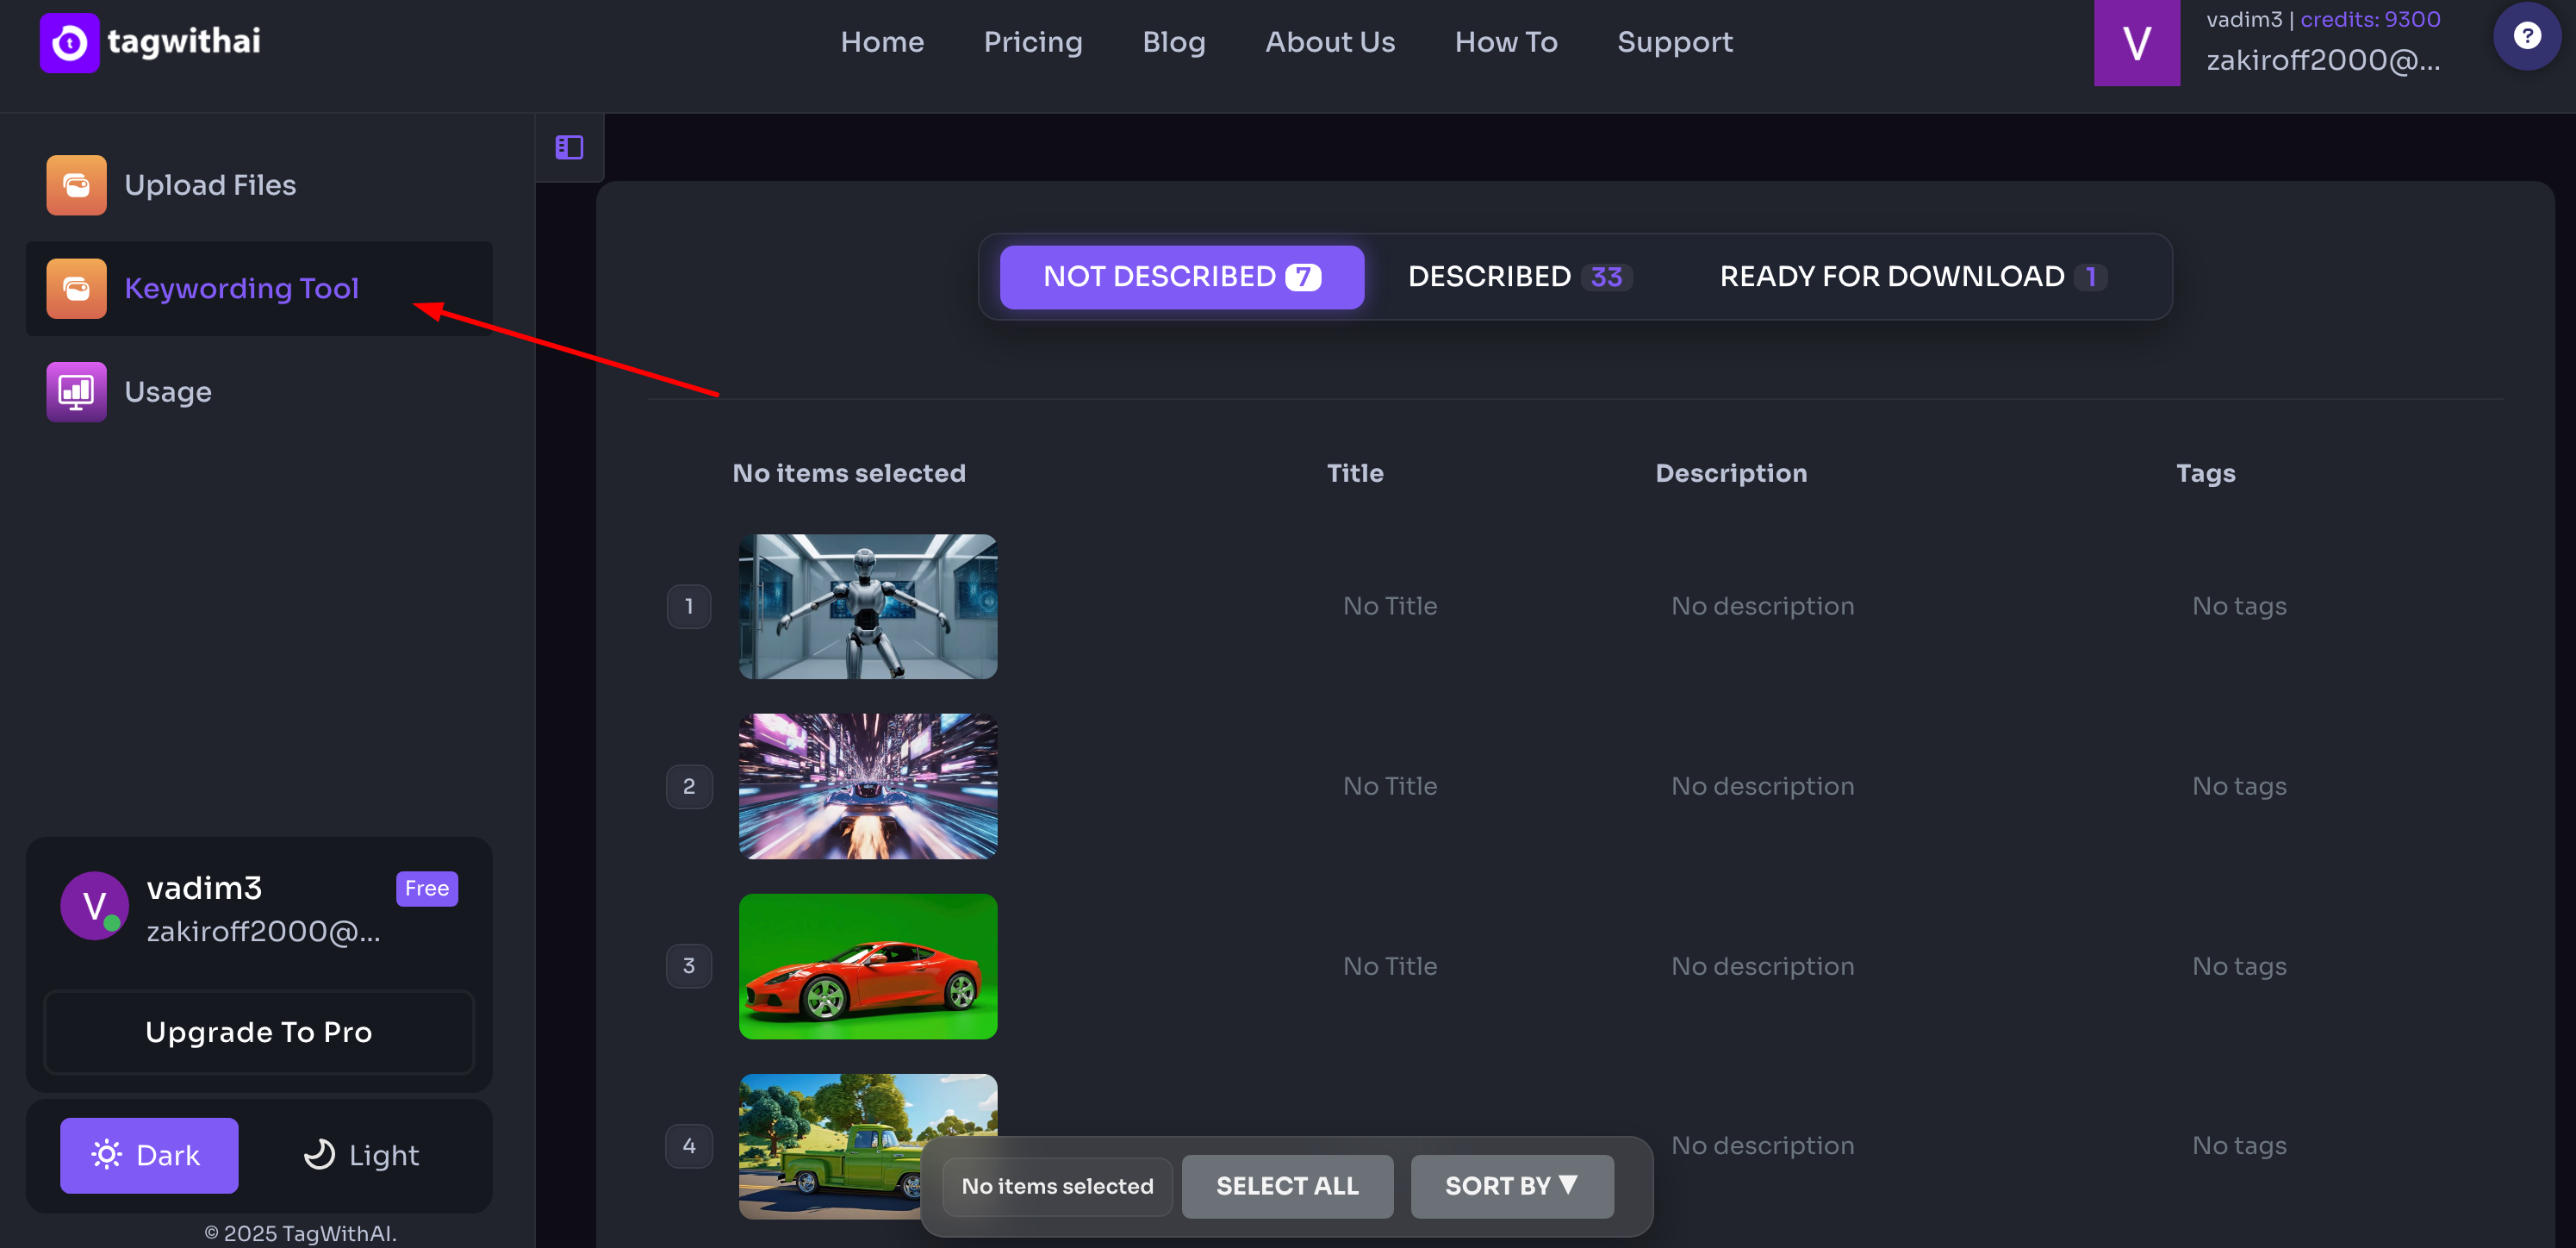Image resolution: width=2576 pixels, height=1248 pixels.
Task: Open the SORT BY dropdown
Action: (x=1511, y=1186)
